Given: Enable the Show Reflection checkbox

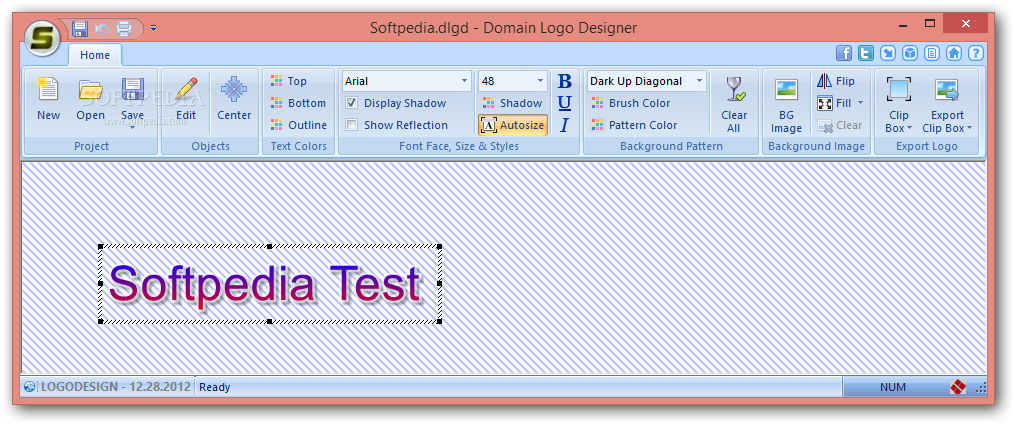Looking at the screenshot, I should click(351, 125).
